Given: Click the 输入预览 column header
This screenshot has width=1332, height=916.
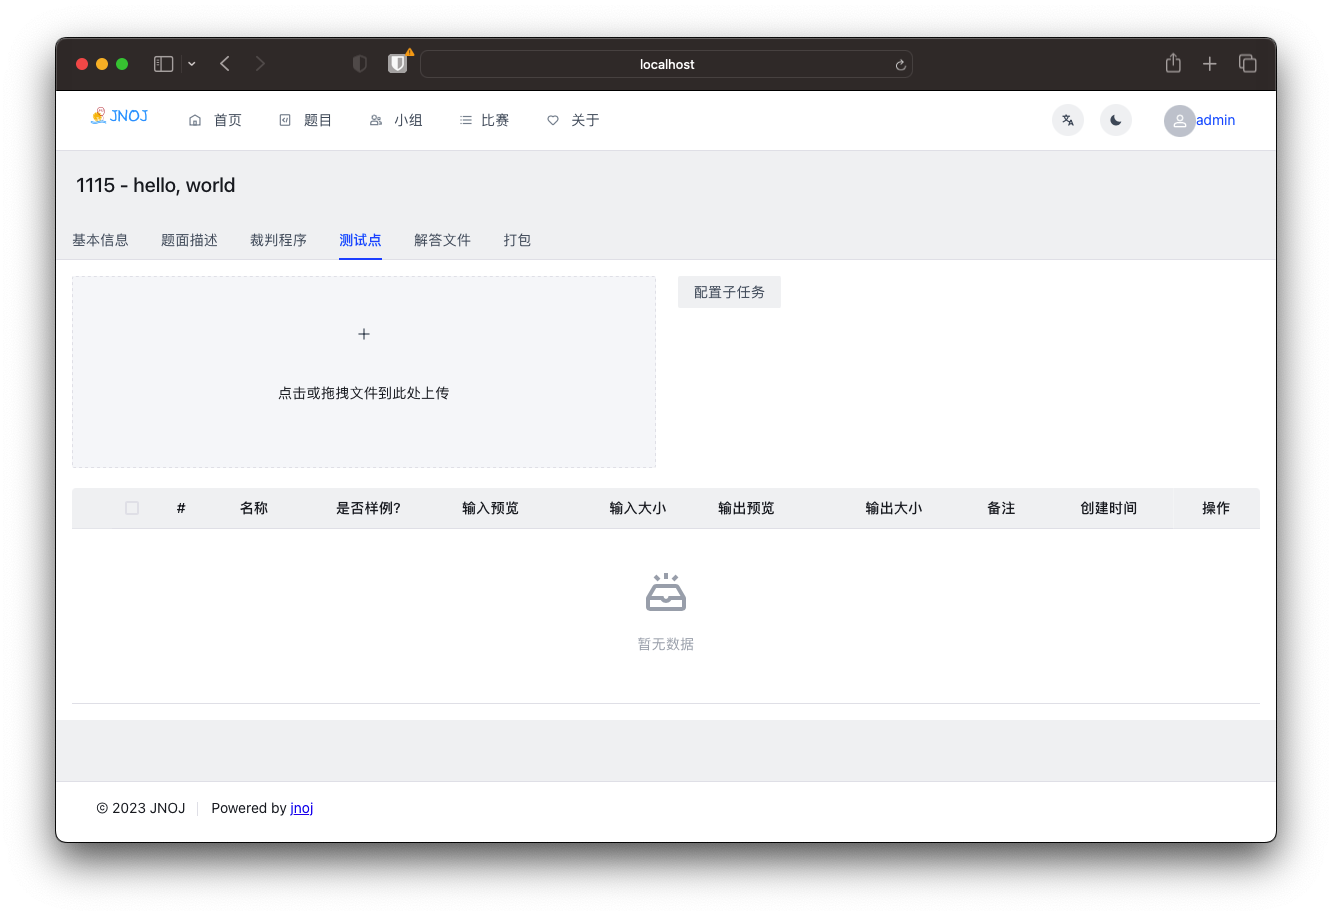Looking at the screenshot, I should pos(490,508).
